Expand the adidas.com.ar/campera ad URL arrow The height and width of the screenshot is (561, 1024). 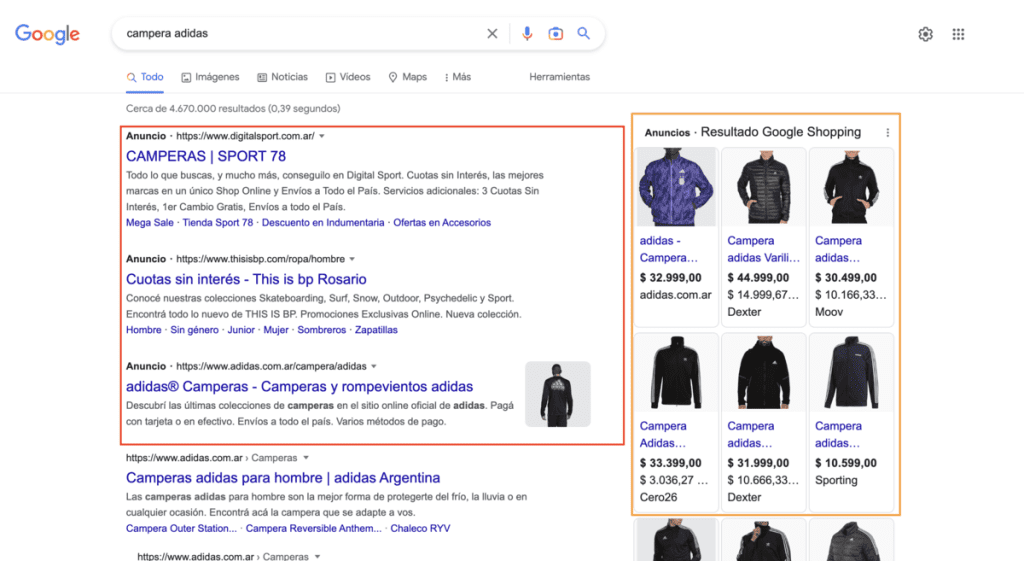click(x=374, y=366)
